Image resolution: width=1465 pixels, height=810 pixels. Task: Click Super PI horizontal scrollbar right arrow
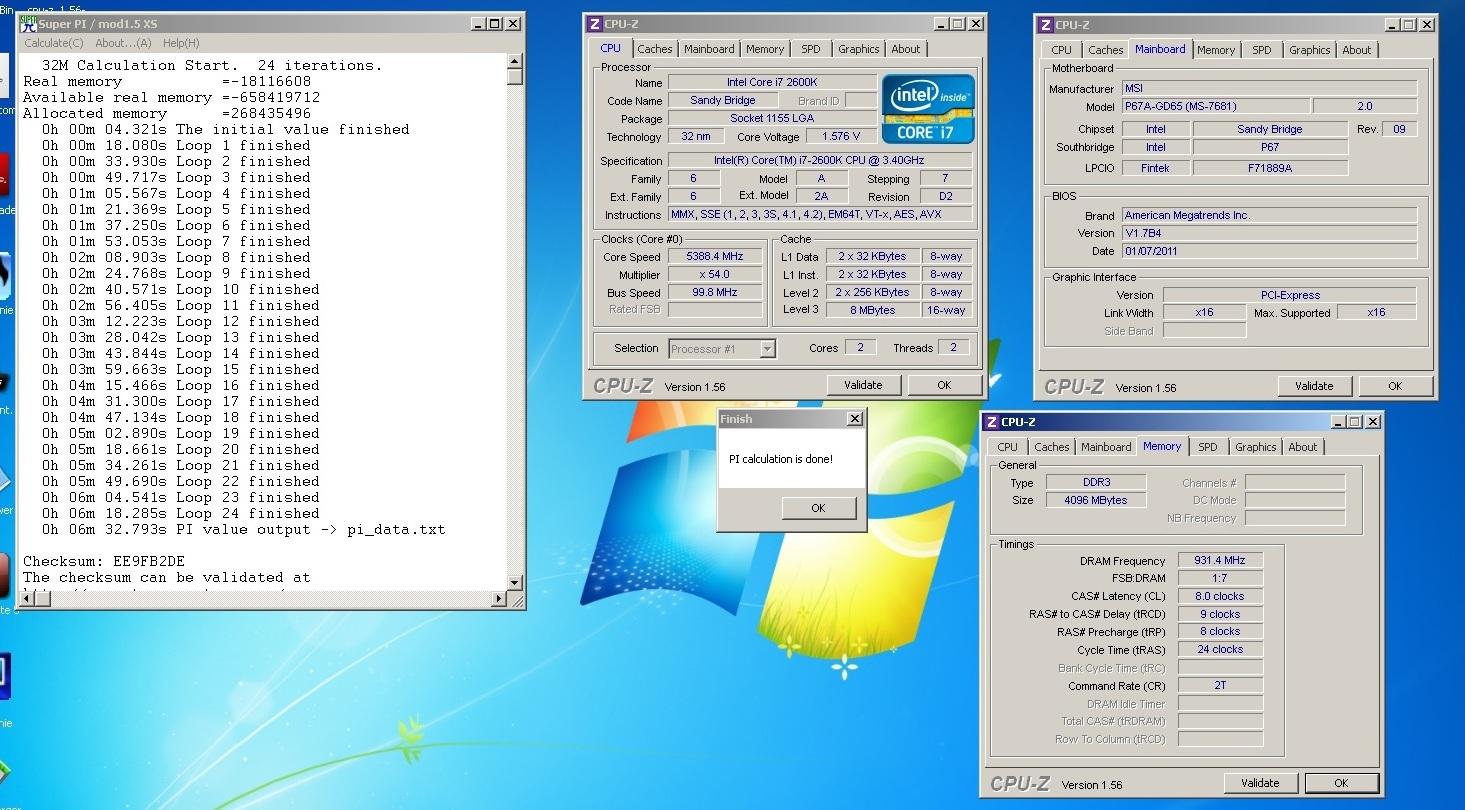500,599
